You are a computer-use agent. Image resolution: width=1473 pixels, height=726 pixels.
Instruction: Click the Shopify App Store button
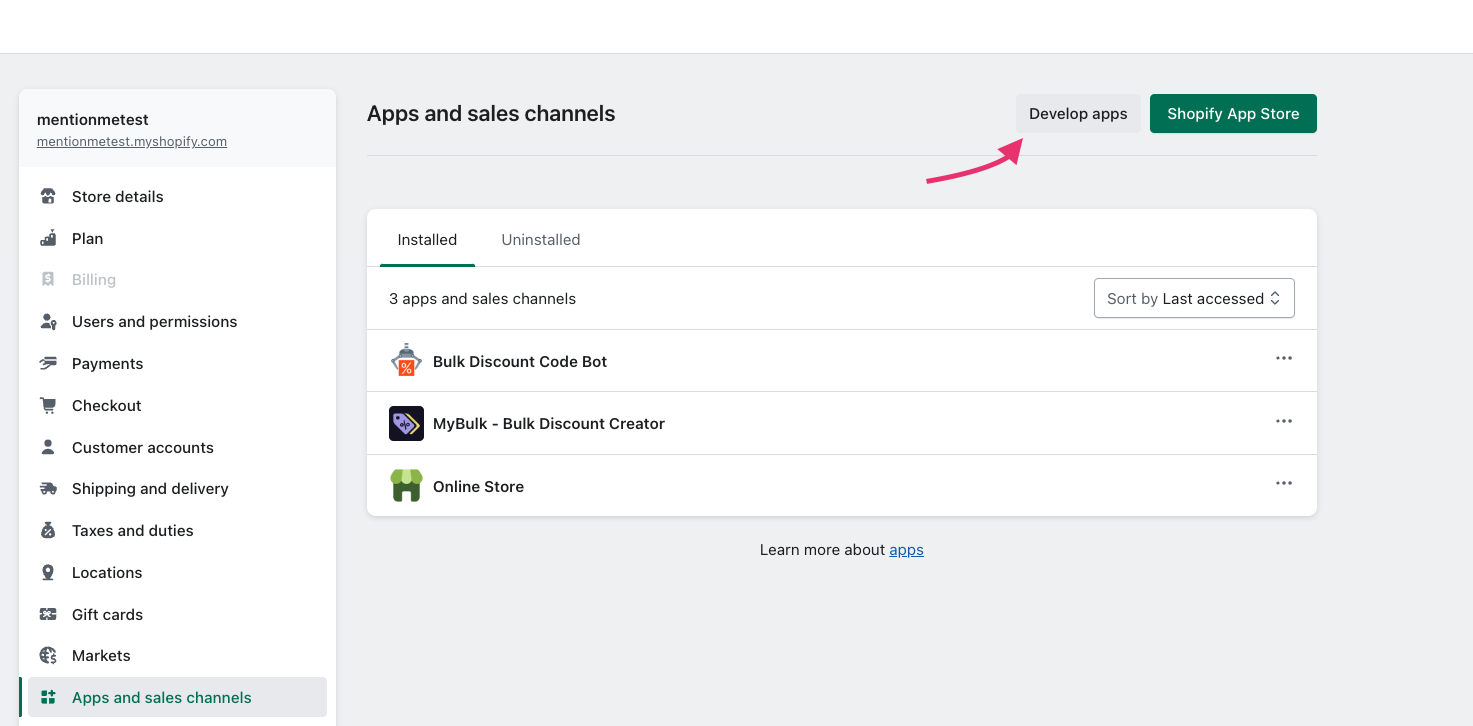[x=1233, y=113]
